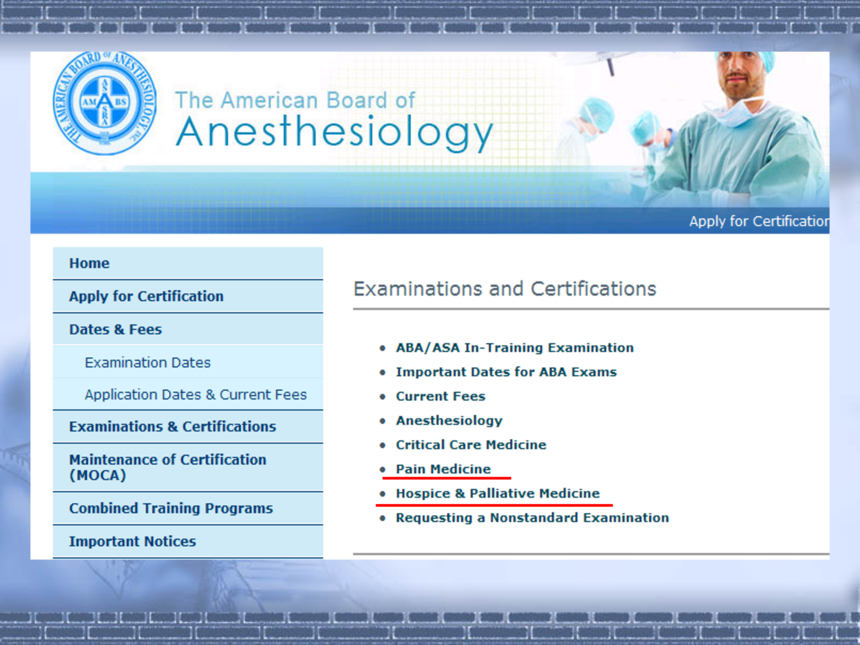This screenshot has height=645, width=860.
Task: Follow the Requesting a Nonstandard Examination link
Action: [532, 518]
